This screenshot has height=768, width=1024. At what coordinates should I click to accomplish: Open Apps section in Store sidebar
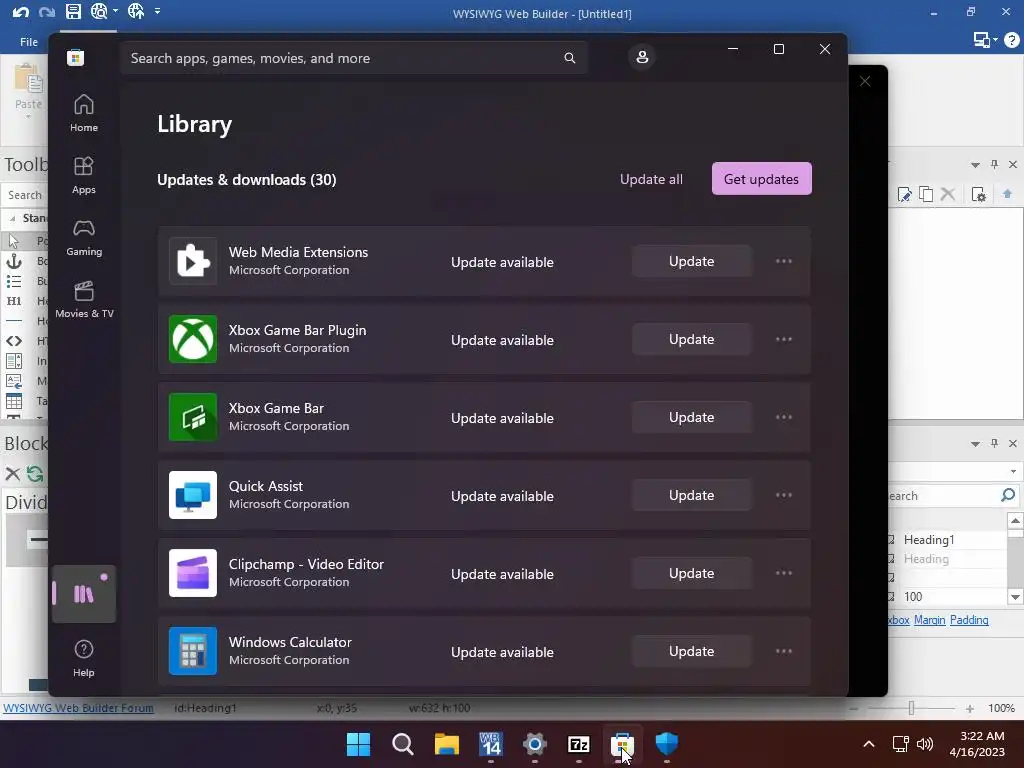(84, 175)
